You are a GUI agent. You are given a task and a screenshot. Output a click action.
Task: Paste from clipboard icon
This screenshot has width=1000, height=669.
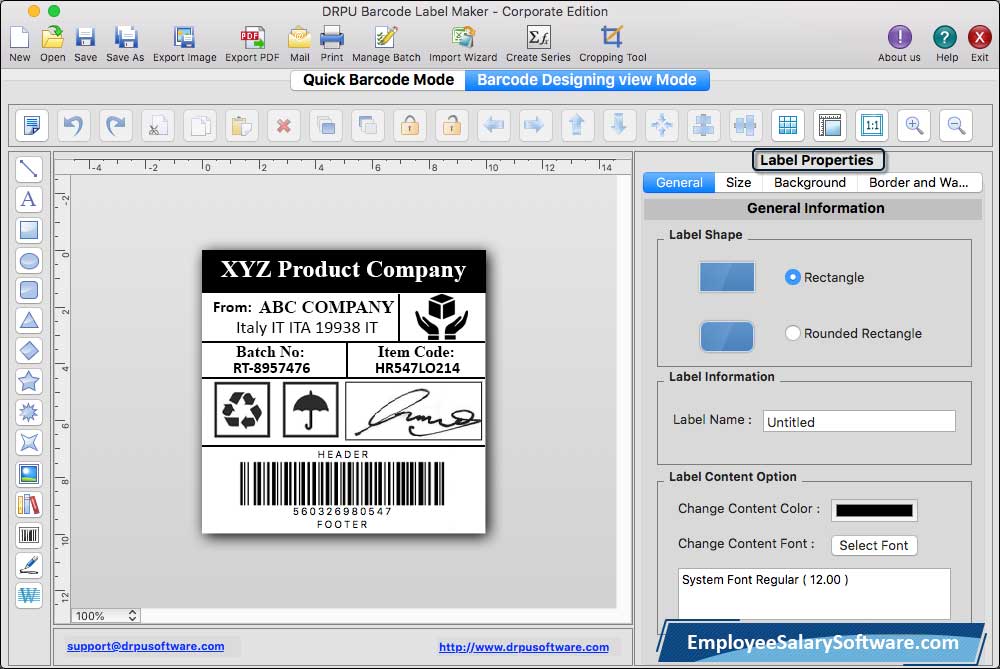tap(241, 125)
